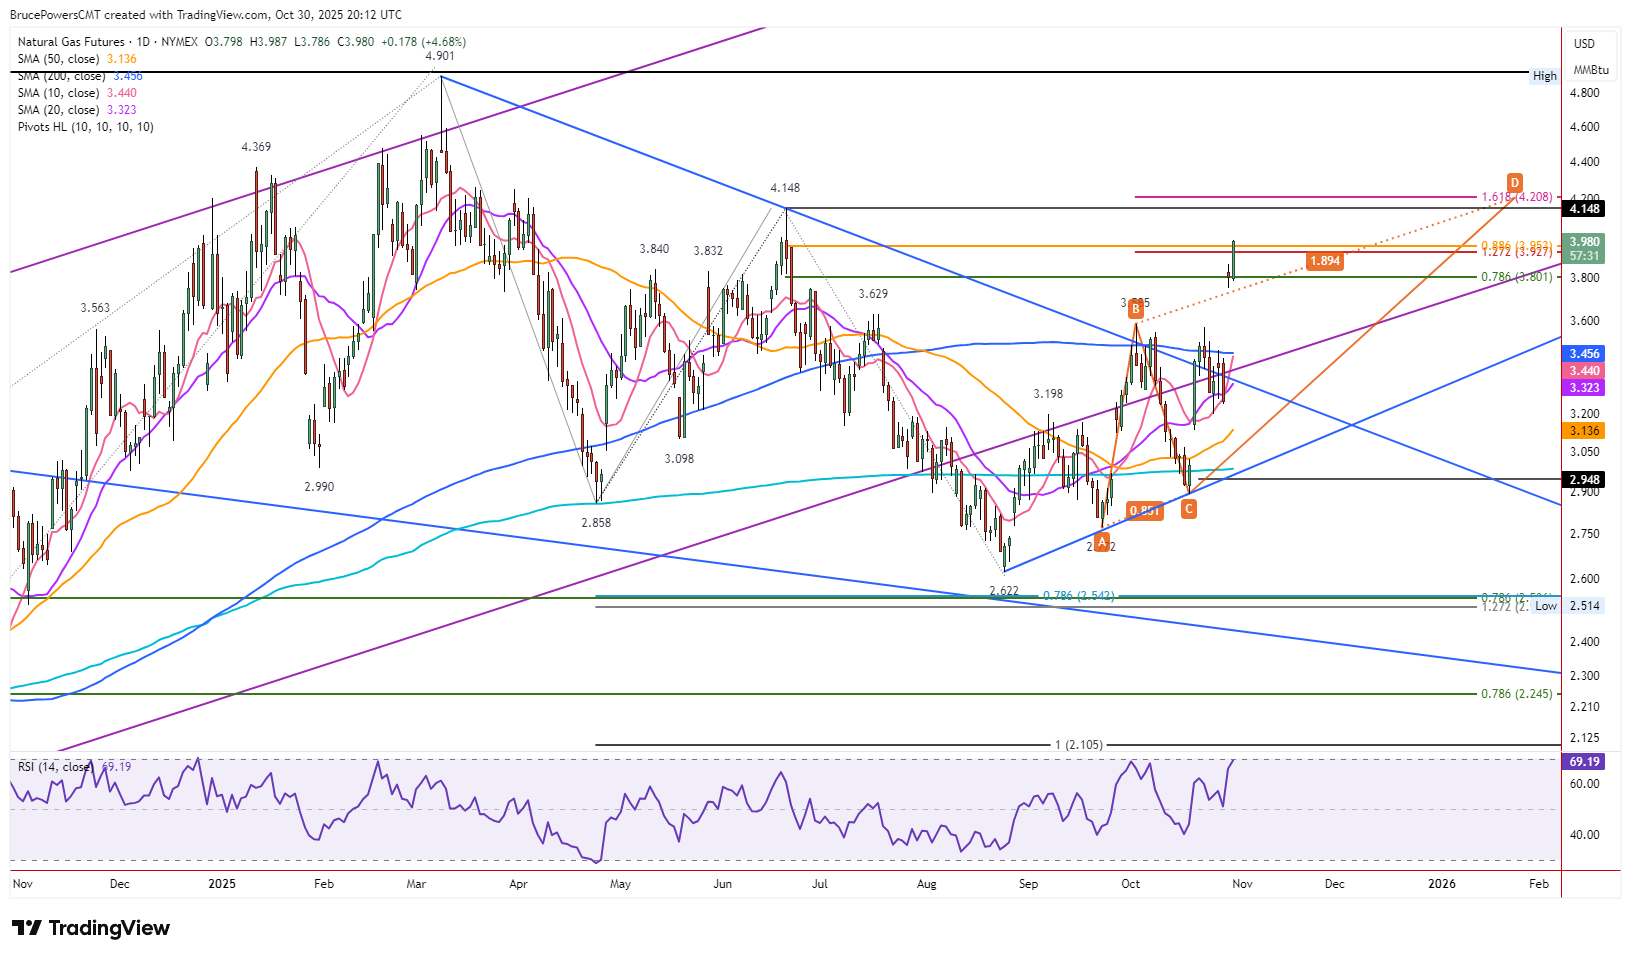Select the orange B pattern marker

pyautogui.click(x=1135, y=310)
